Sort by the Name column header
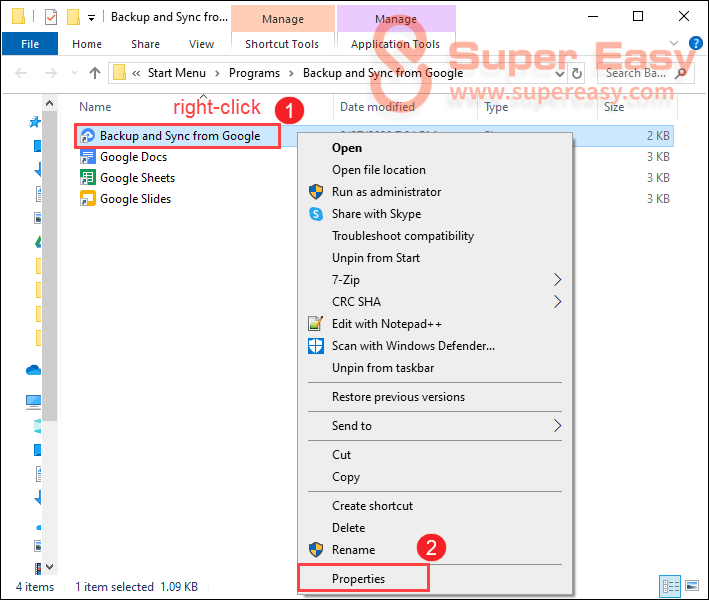Image resolution: width=709 pixels, height=600 pixels. 95,107
